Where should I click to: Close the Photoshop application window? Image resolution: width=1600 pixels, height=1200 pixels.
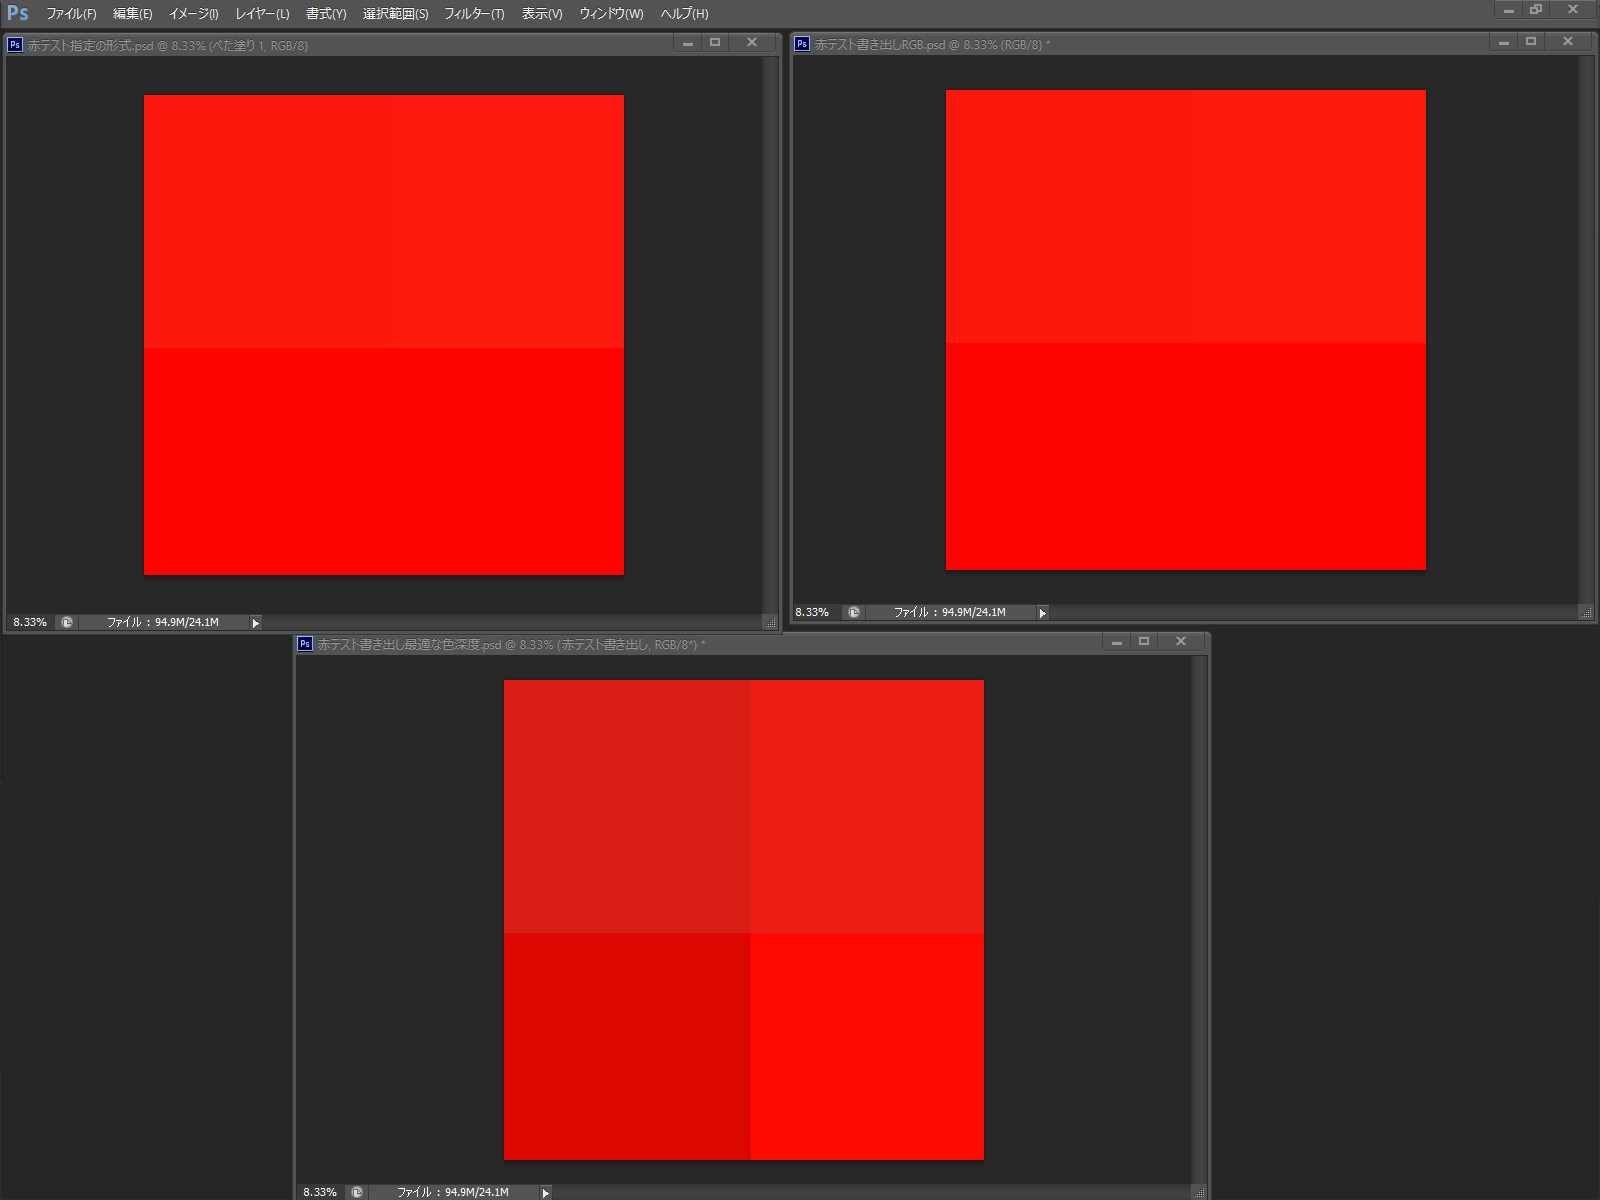tap(1573, 10)
